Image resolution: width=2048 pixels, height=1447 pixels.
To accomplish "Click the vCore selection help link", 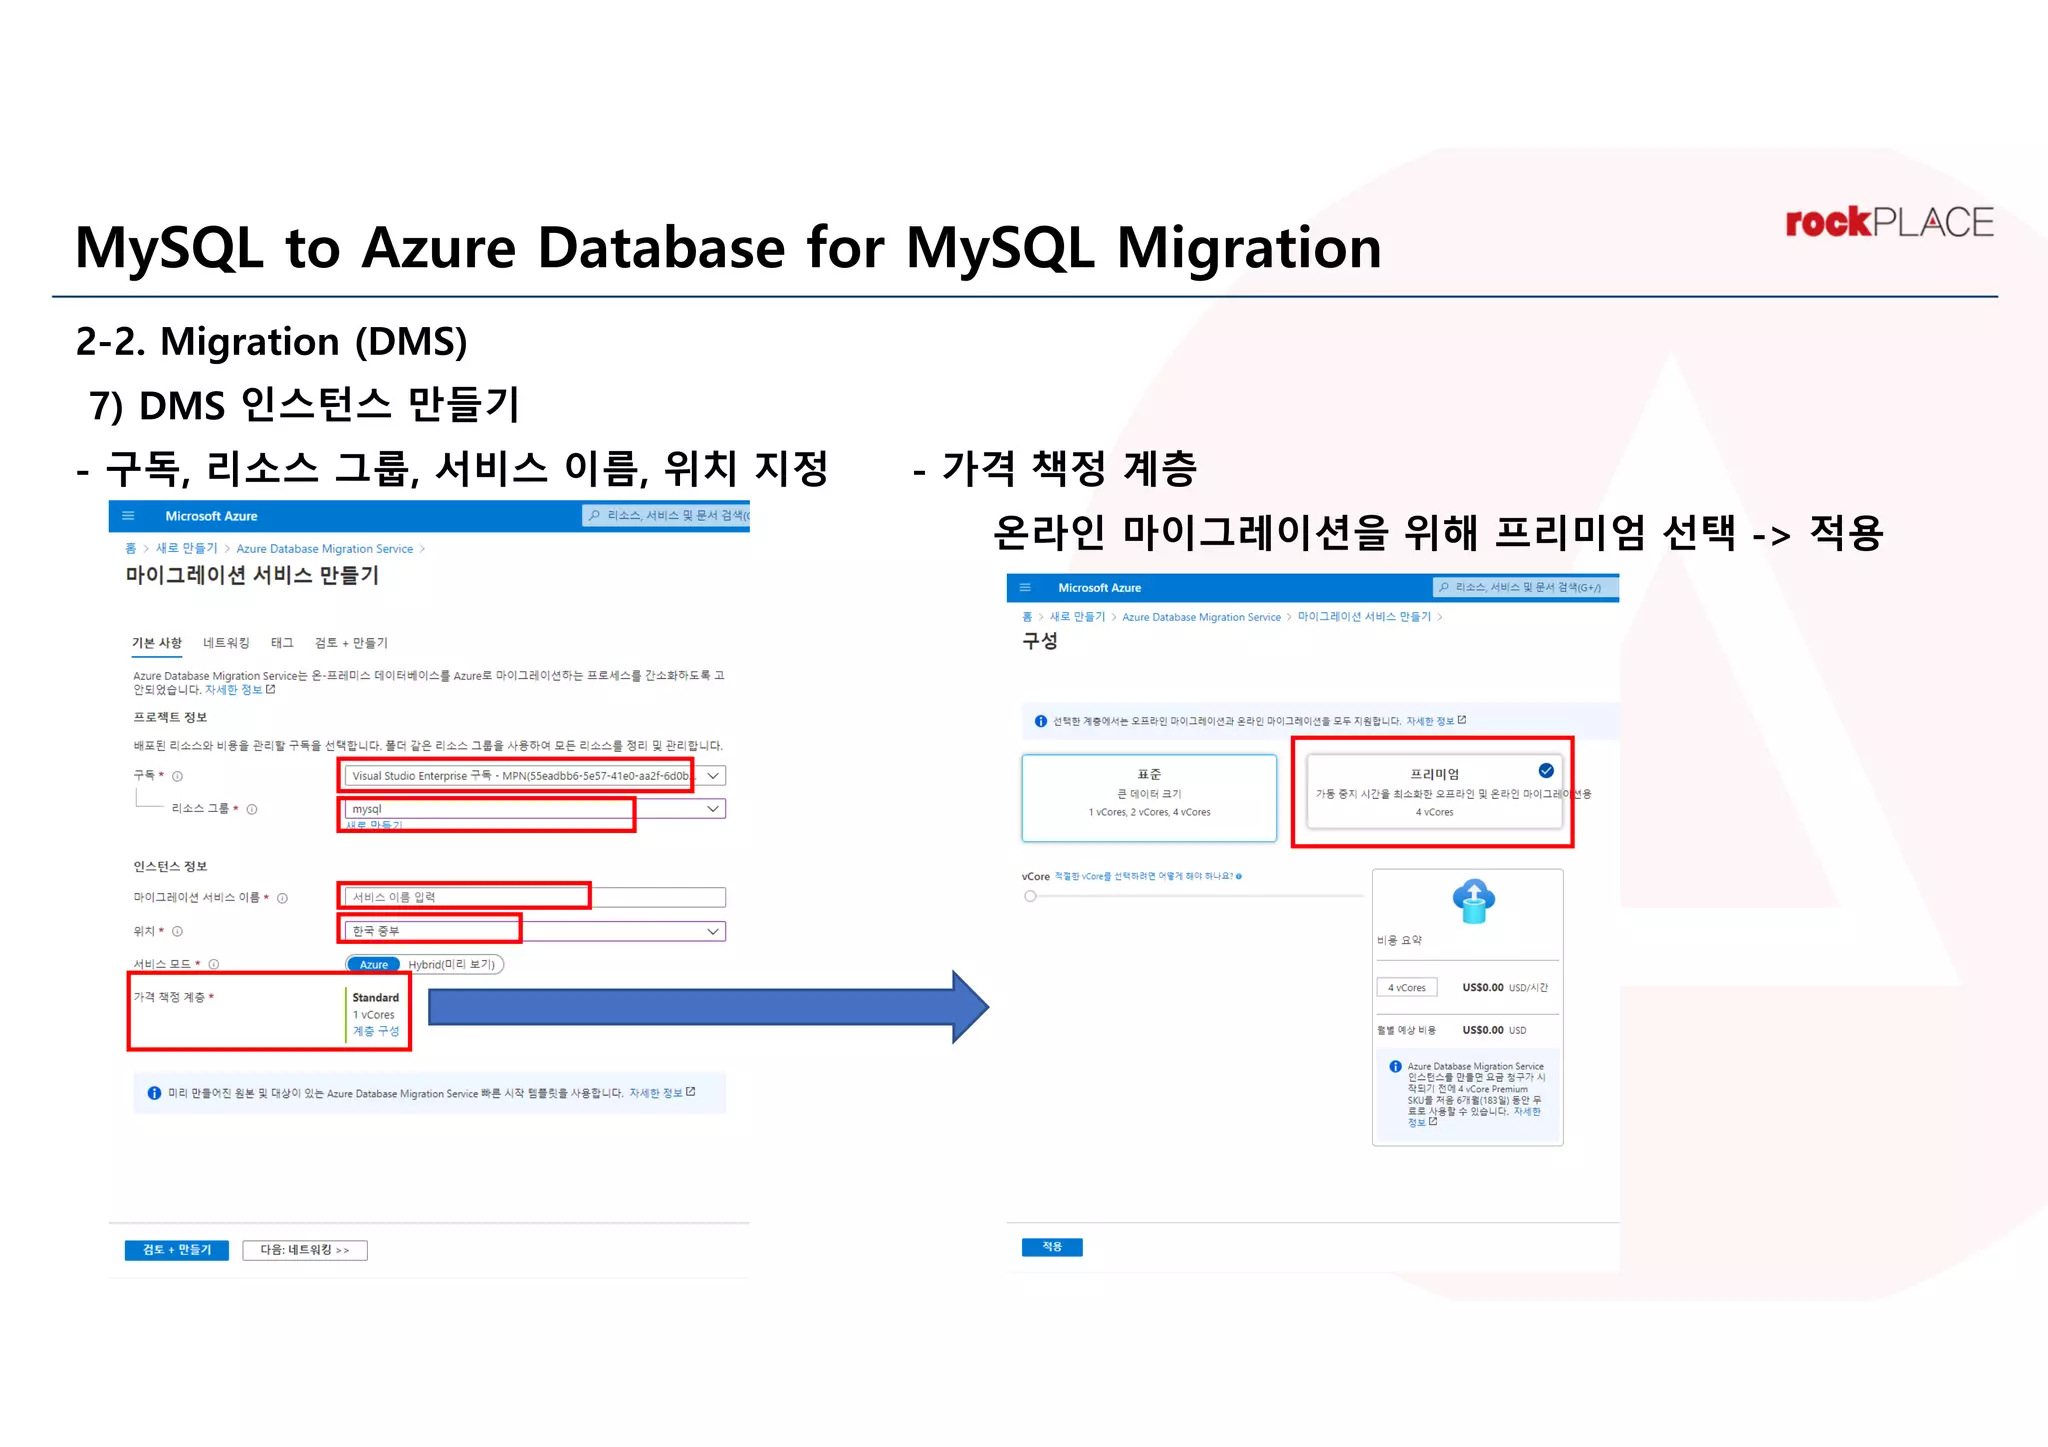I will coord(1144,876).
